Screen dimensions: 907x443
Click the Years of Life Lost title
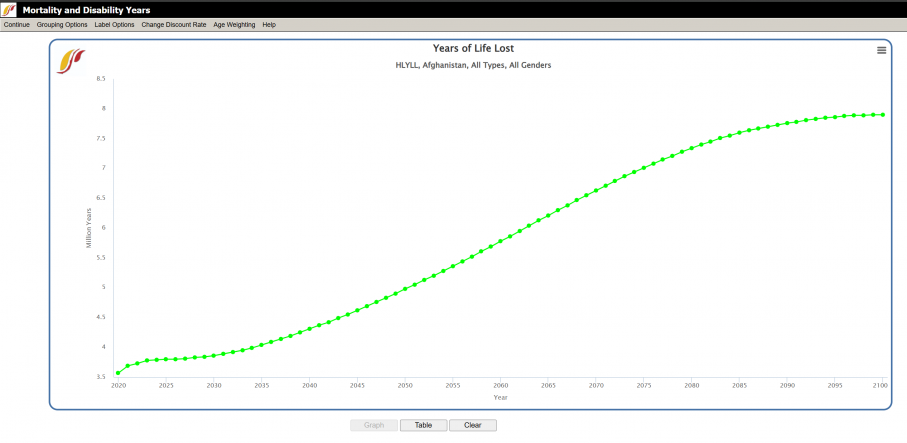pos(473,48)
